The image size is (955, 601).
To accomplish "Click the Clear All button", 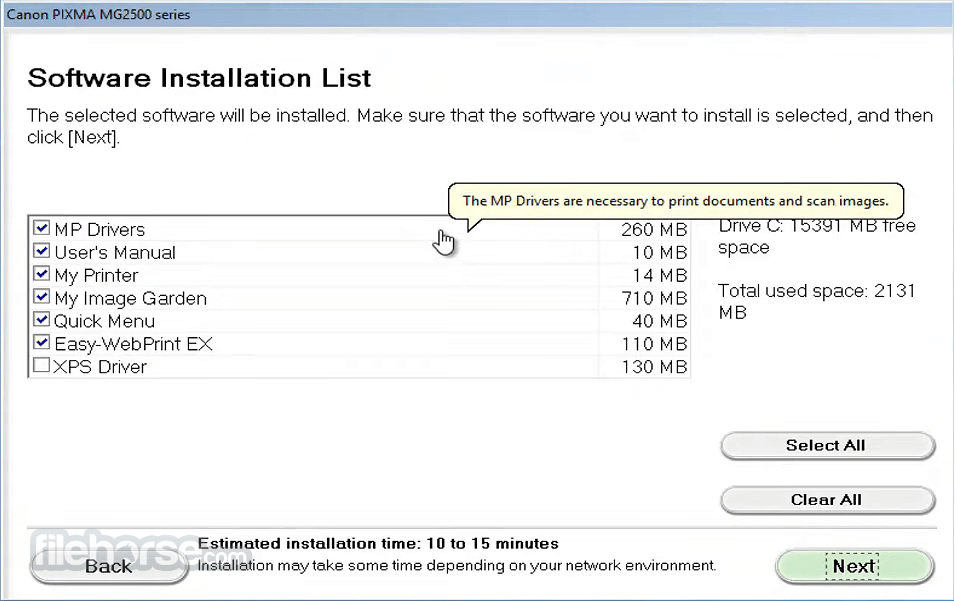I will (x=827, y=500).
